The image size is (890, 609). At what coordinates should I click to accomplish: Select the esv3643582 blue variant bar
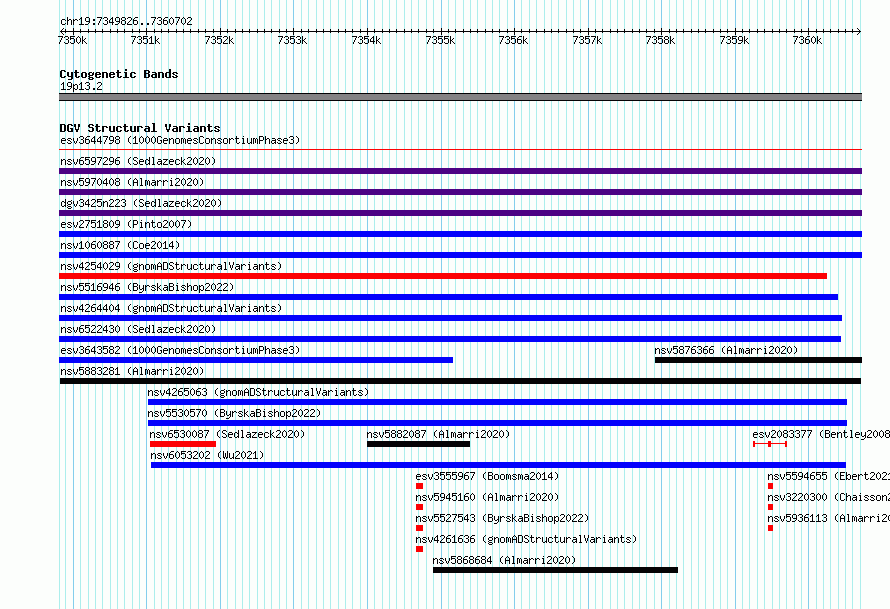pyautogui.click(x=256, y=360)
